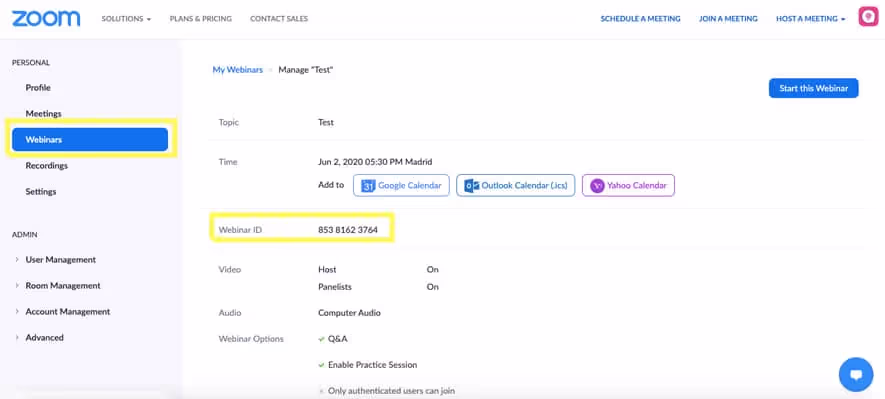The height and width of the screenshot is (399, 885).
Task: Click the Webinar ID number 853 8162 3764
Action: point(348,230)
